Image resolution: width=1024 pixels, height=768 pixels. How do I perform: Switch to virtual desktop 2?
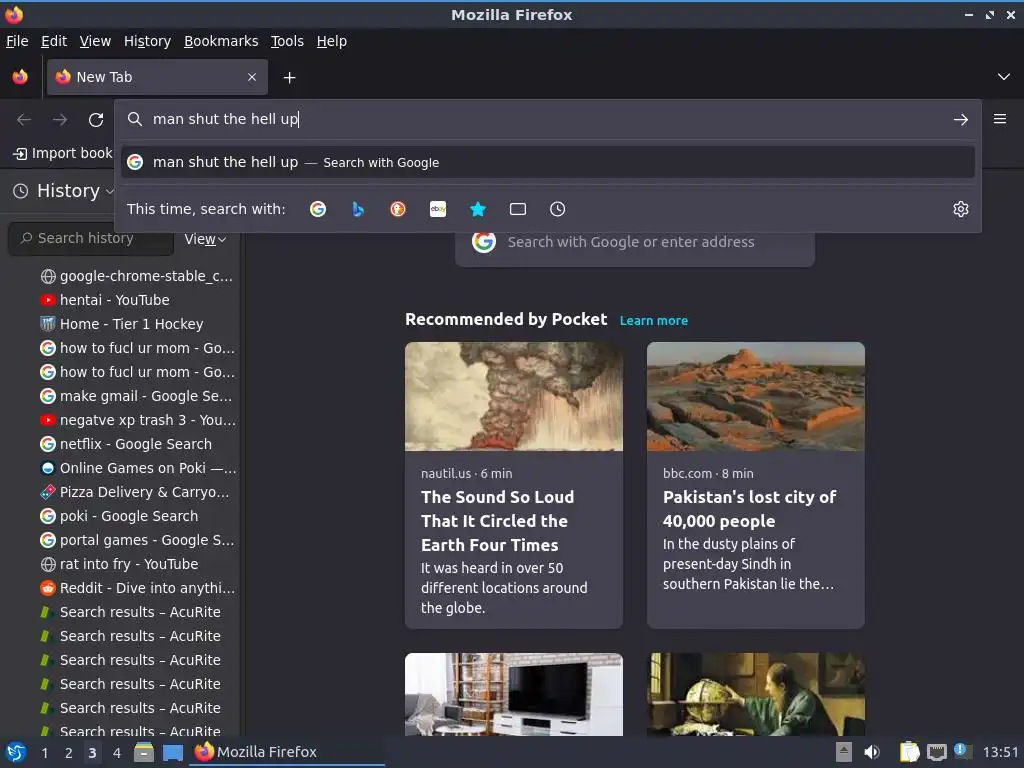(x=69, y=753)
